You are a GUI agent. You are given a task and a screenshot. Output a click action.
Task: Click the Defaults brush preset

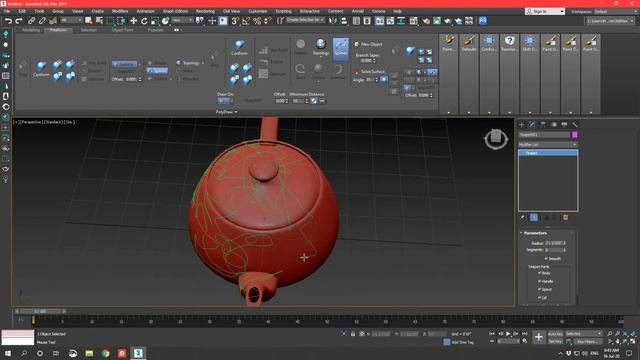tap(469, 43)
